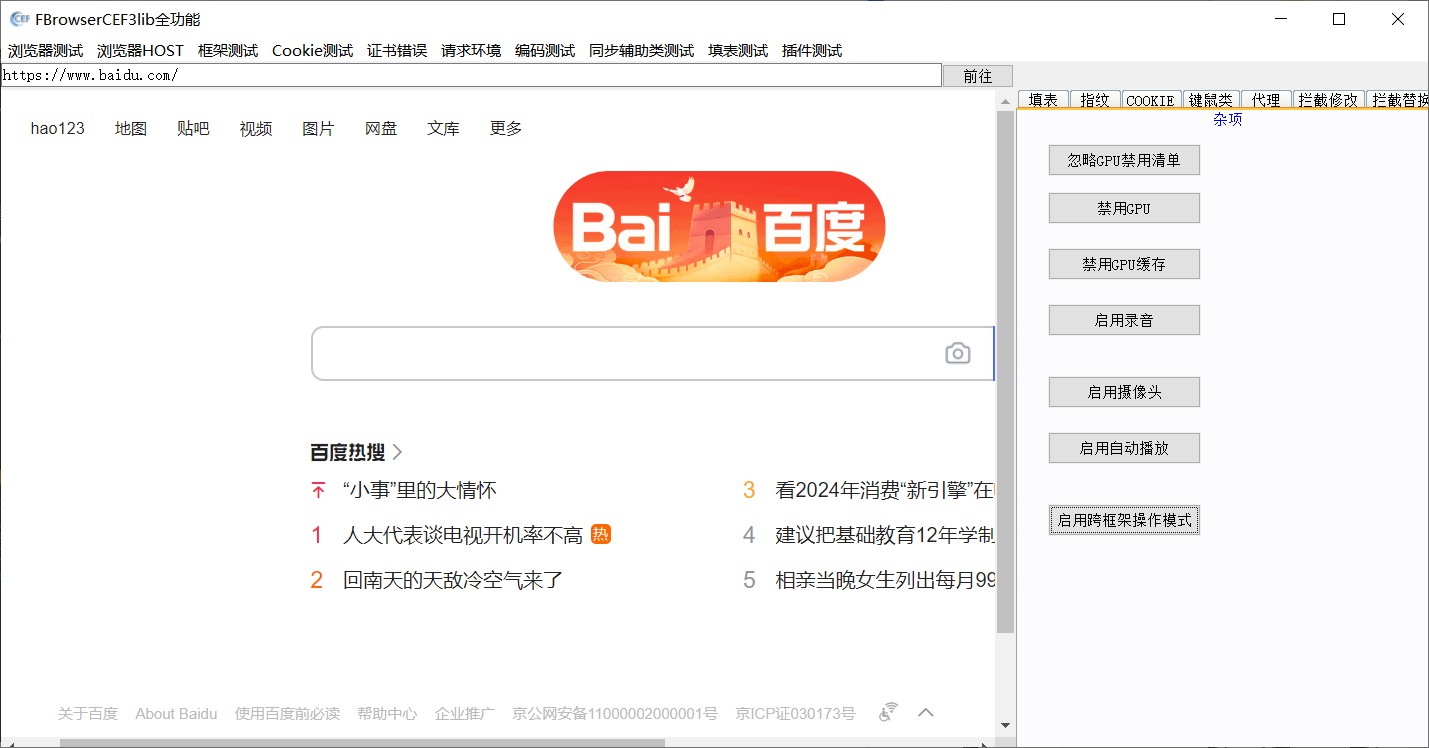
Task: Open hot search 相亲当晚女生列出每月99
Action: pos(885,580)
